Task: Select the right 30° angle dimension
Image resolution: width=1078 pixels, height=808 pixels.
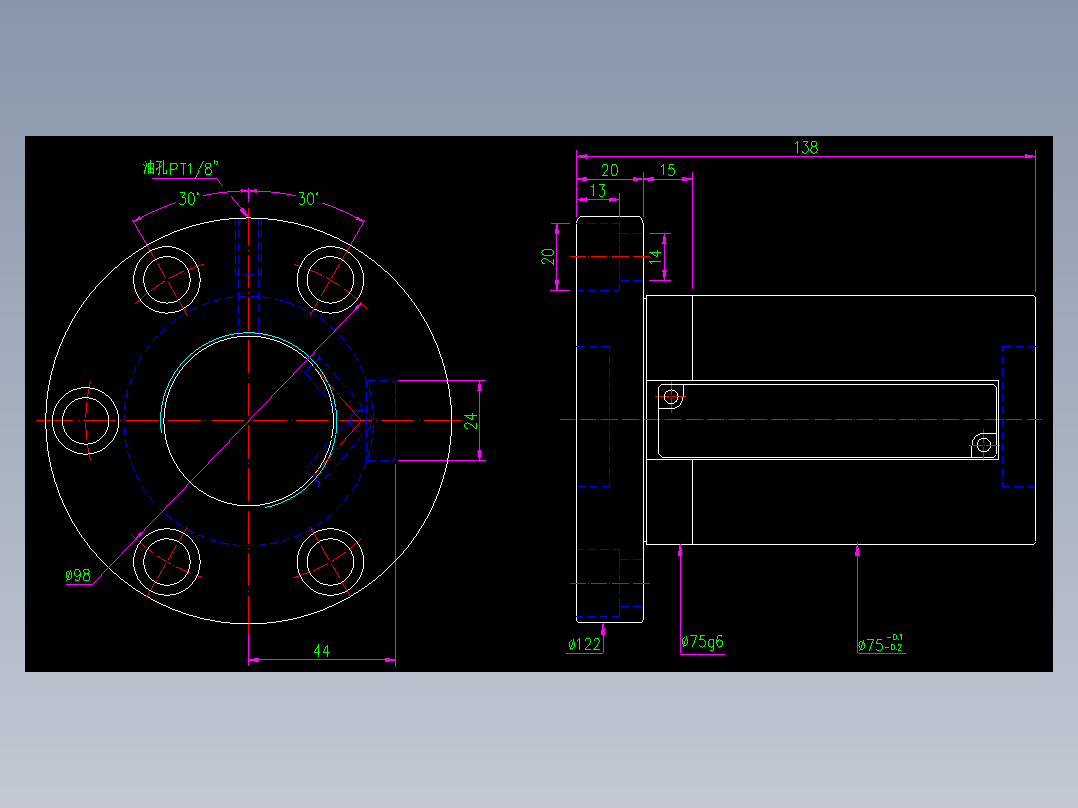Action: tap(308, 199)
